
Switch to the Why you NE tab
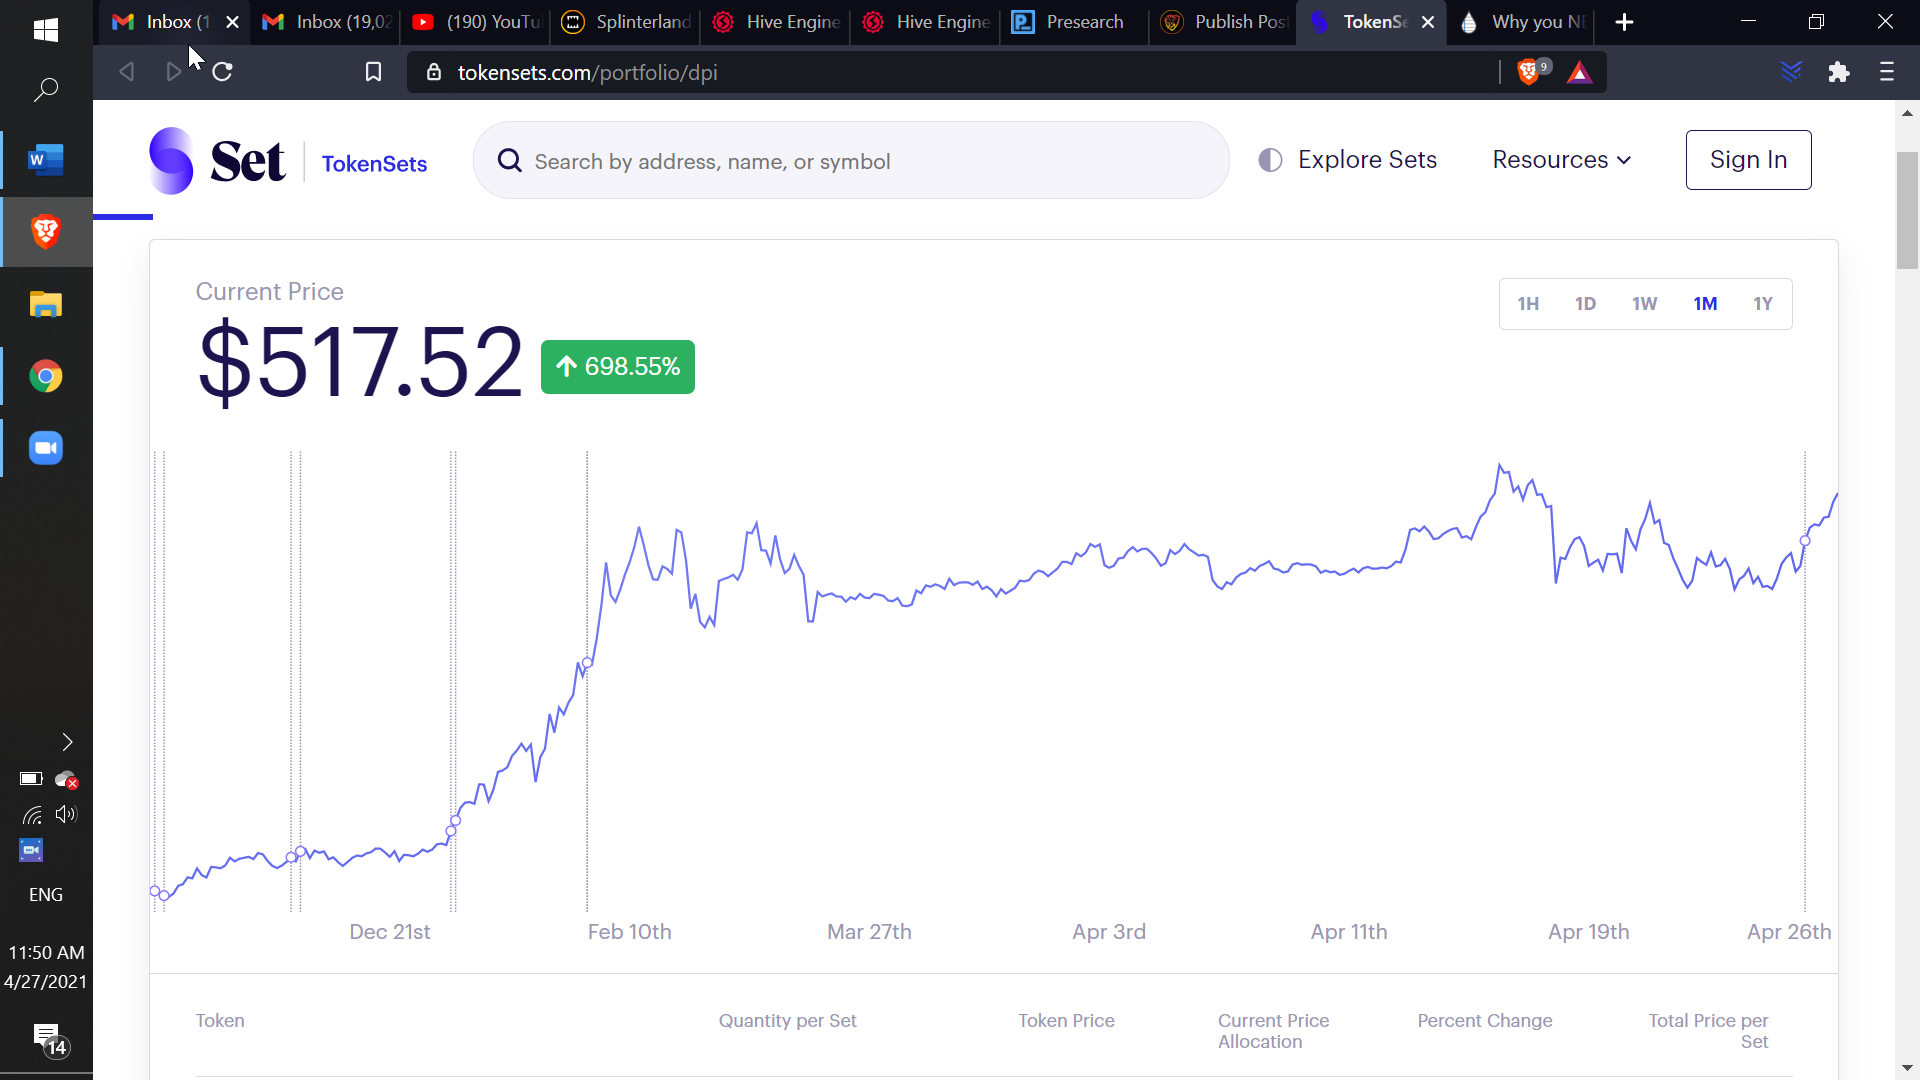pos(1523,22)
